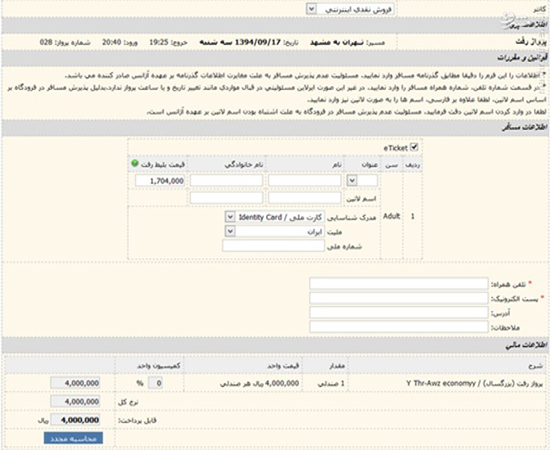Click the مقدار column header
550x450 pixels.
(x=336, y=366)
